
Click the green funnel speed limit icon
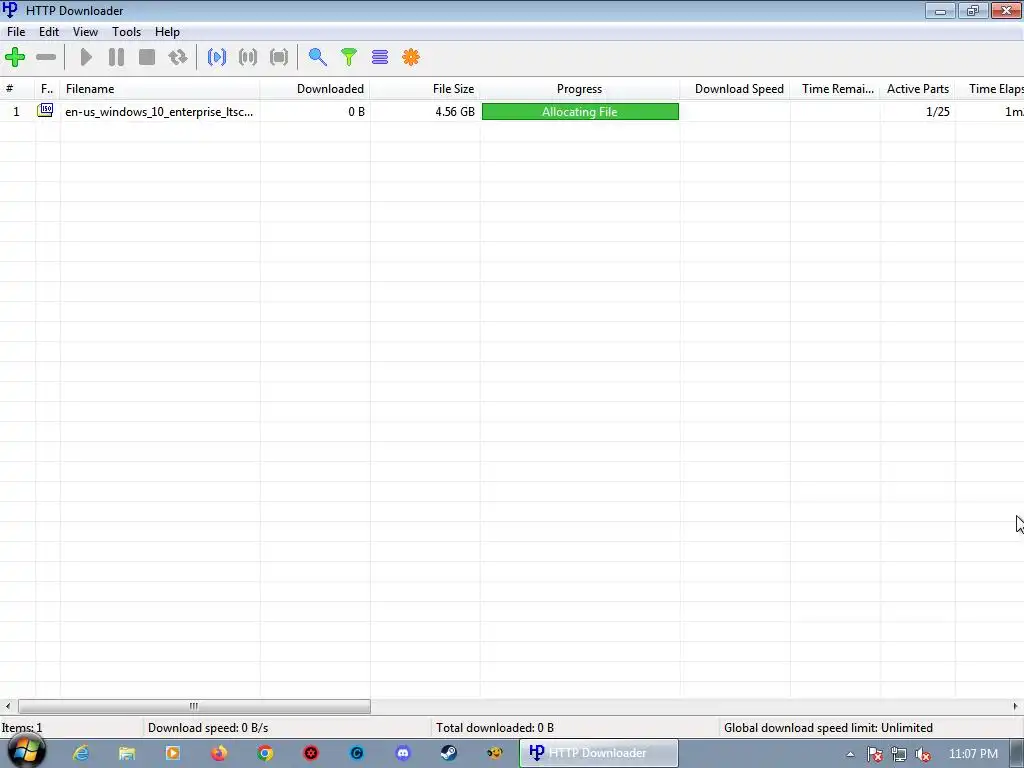pos(349,57)
